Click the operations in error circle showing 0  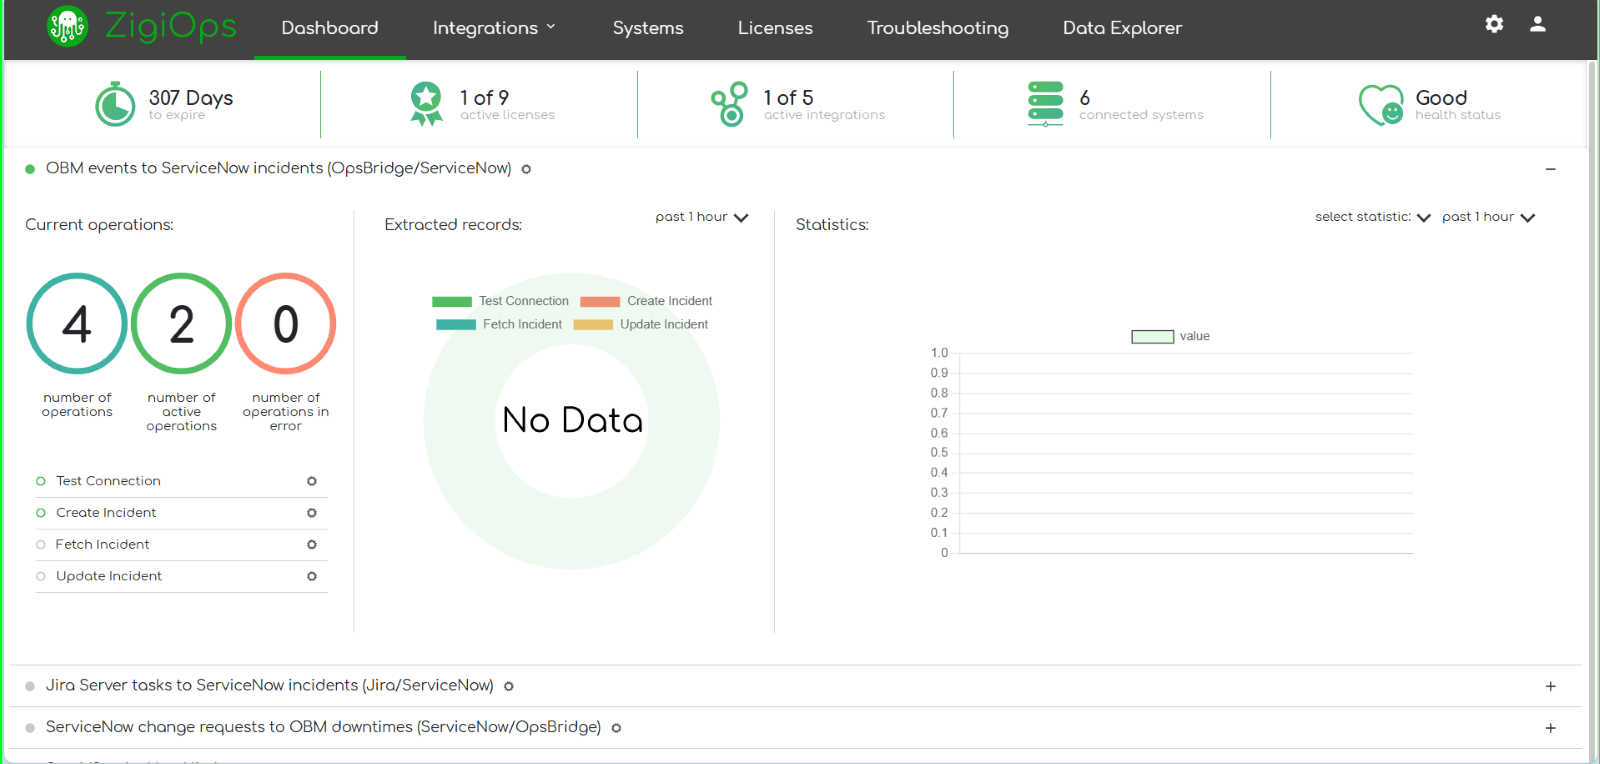pos(286,323)
